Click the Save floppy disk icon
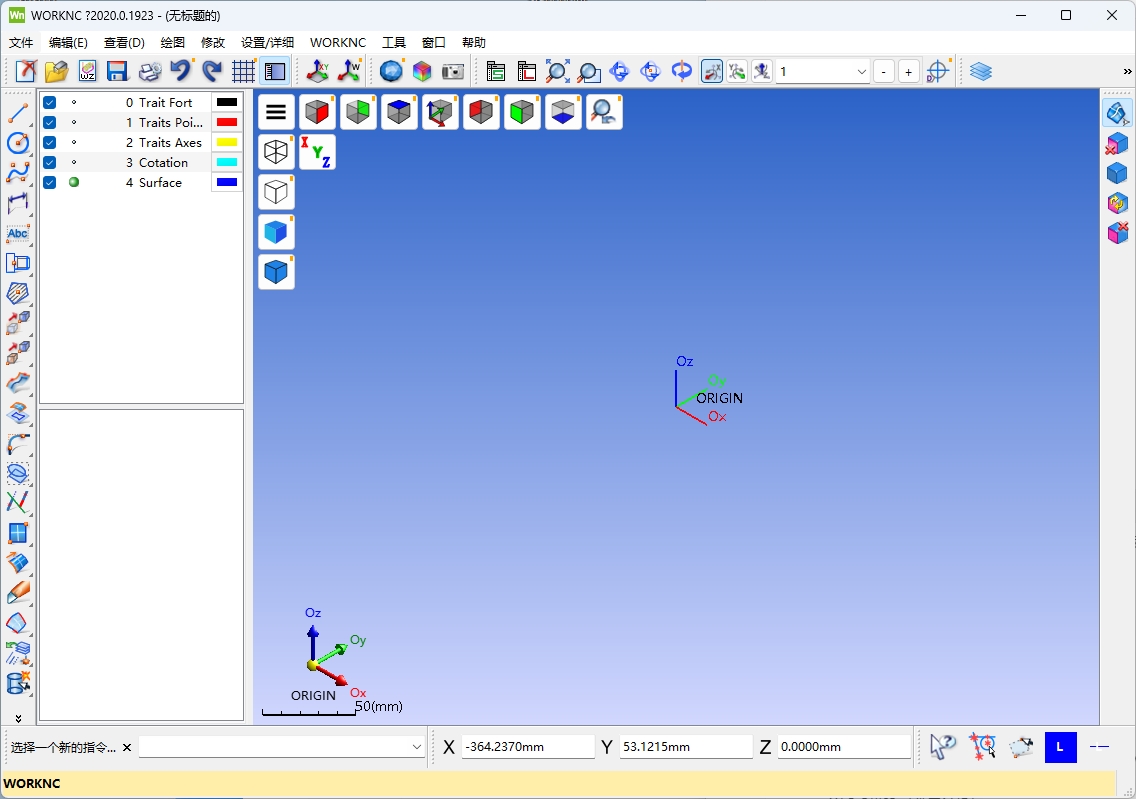1136x799 pixels. coord(117,71)
